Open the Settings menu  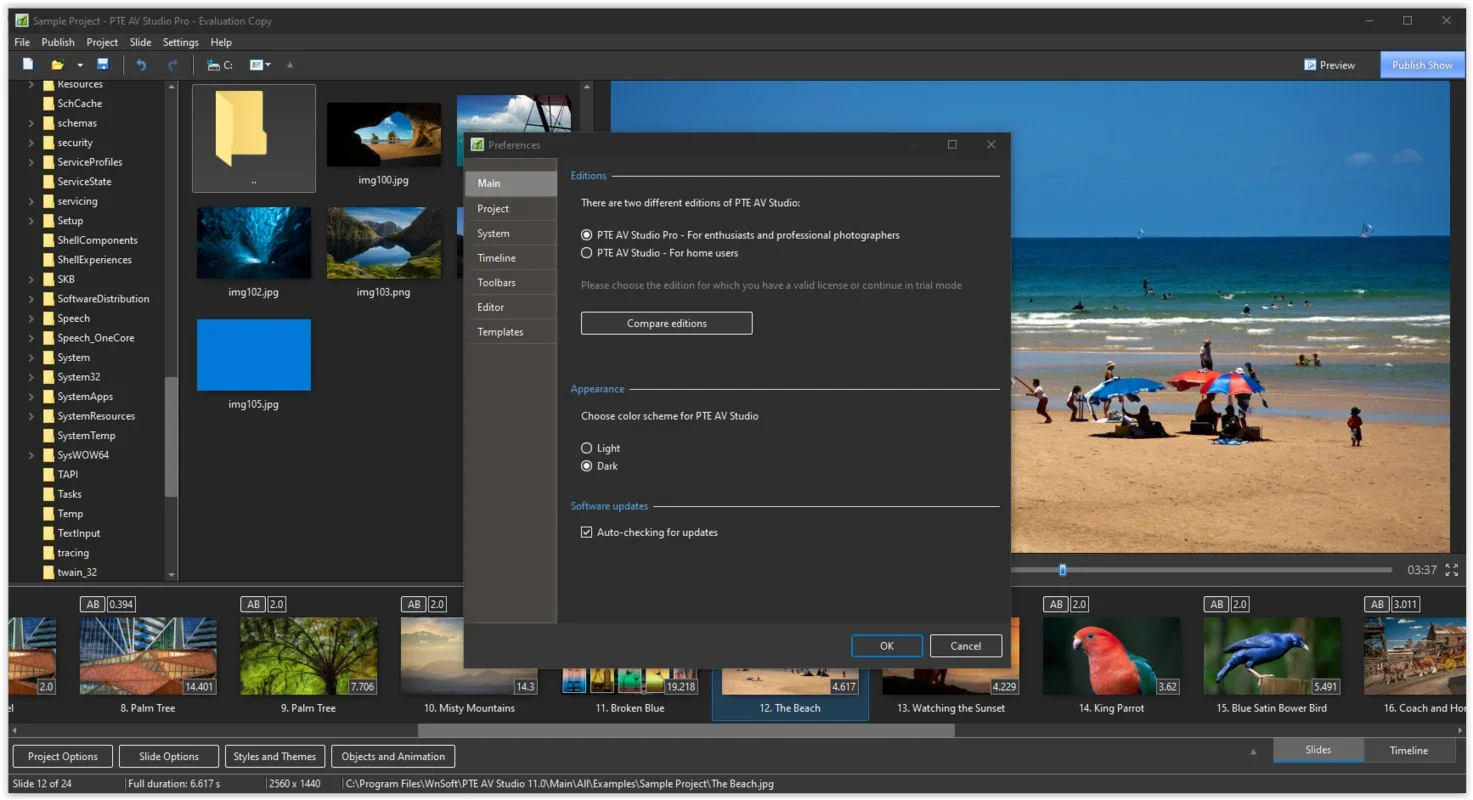tap(181, 42)
